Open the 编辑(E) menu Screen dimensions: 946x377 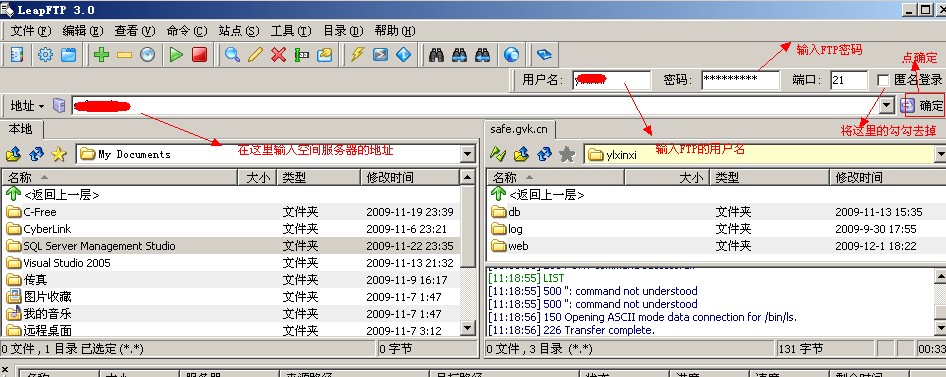(83, 31)
